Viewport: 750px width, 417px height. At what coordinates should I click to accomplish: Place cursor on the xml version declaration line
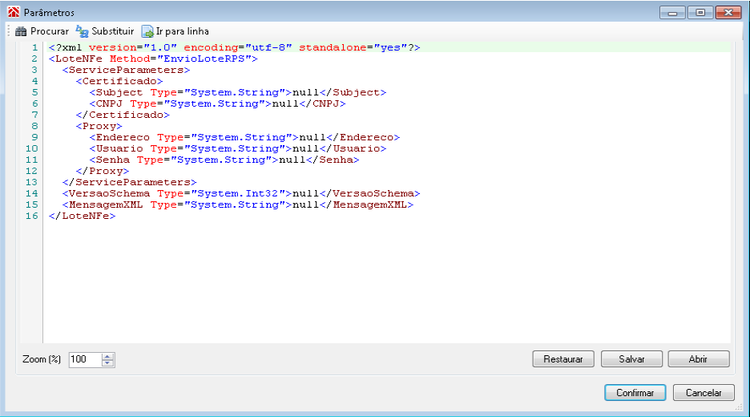[234, 48]
